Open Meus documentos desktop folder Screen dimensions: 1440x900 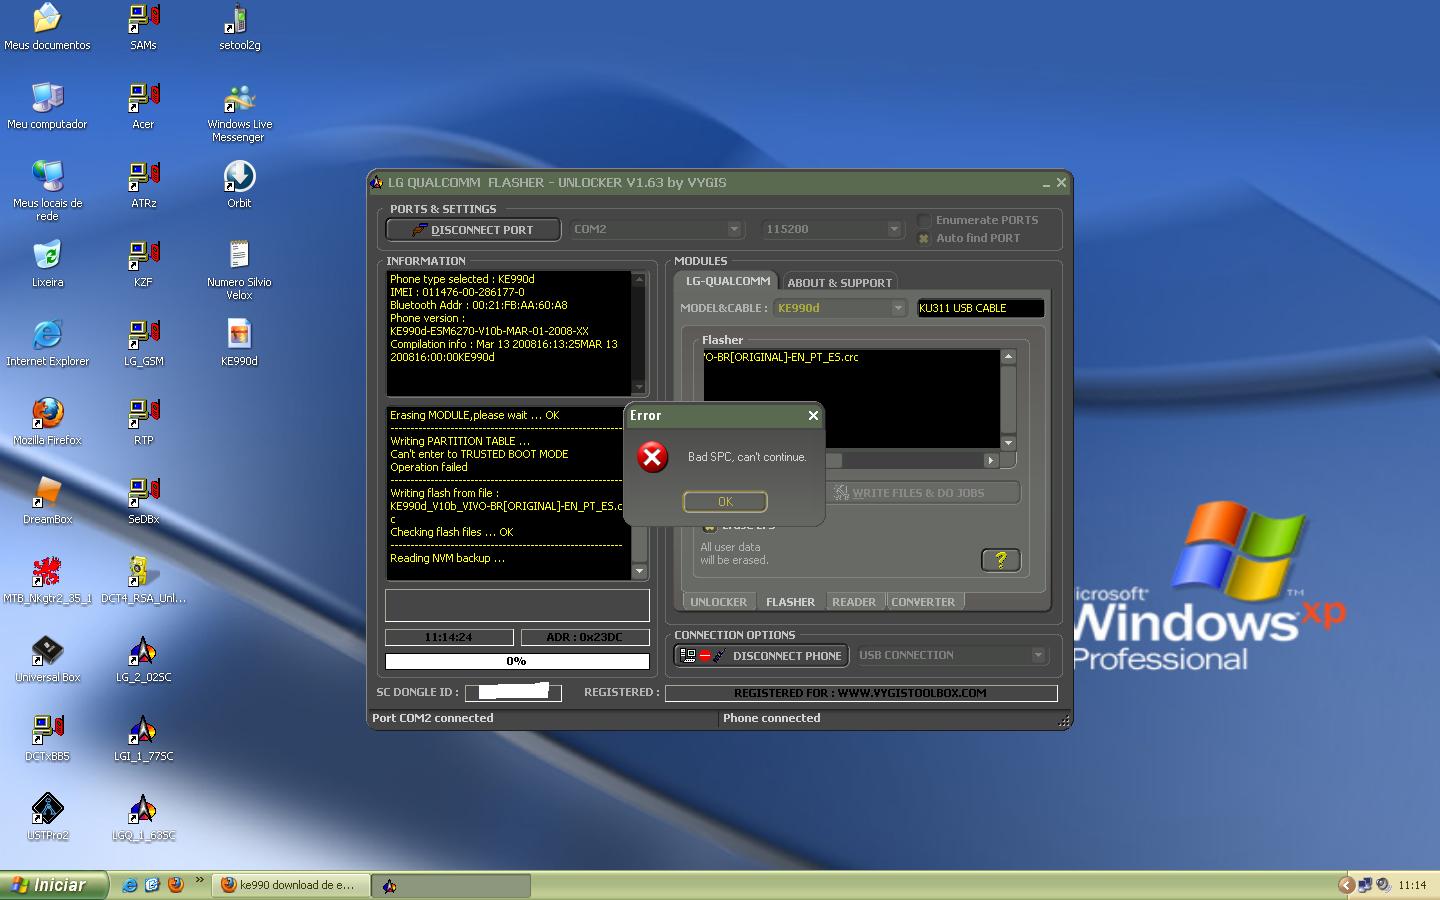47,27
